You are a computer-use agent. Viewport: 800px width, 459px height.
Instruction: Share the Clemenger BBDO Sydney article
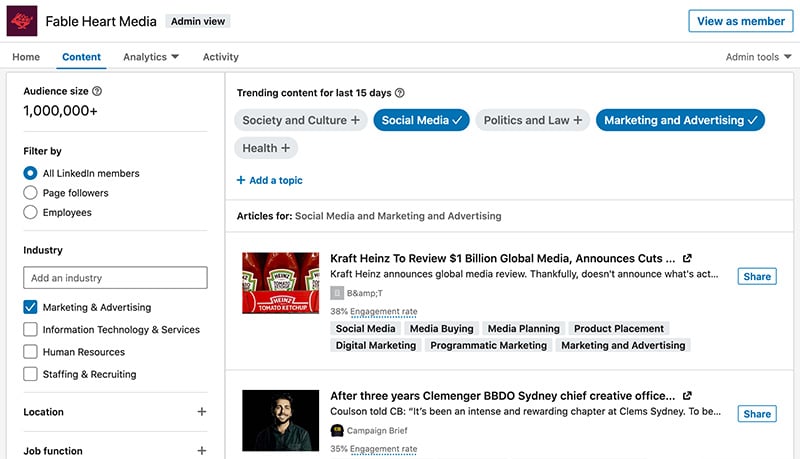coord(757,414)
